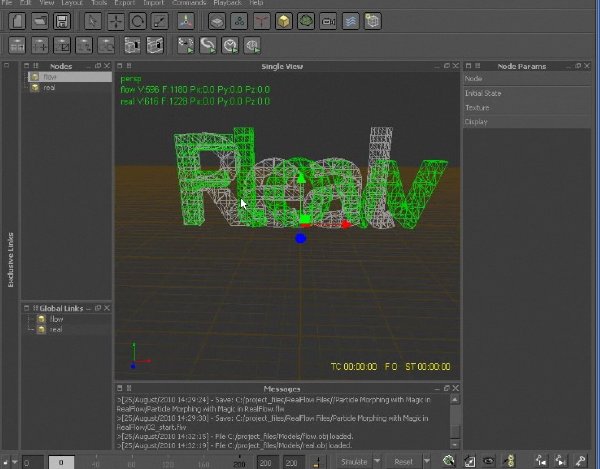Screen dimensions: 600x469
Task: Click the green mesh icon
Action: pos(306,21)
